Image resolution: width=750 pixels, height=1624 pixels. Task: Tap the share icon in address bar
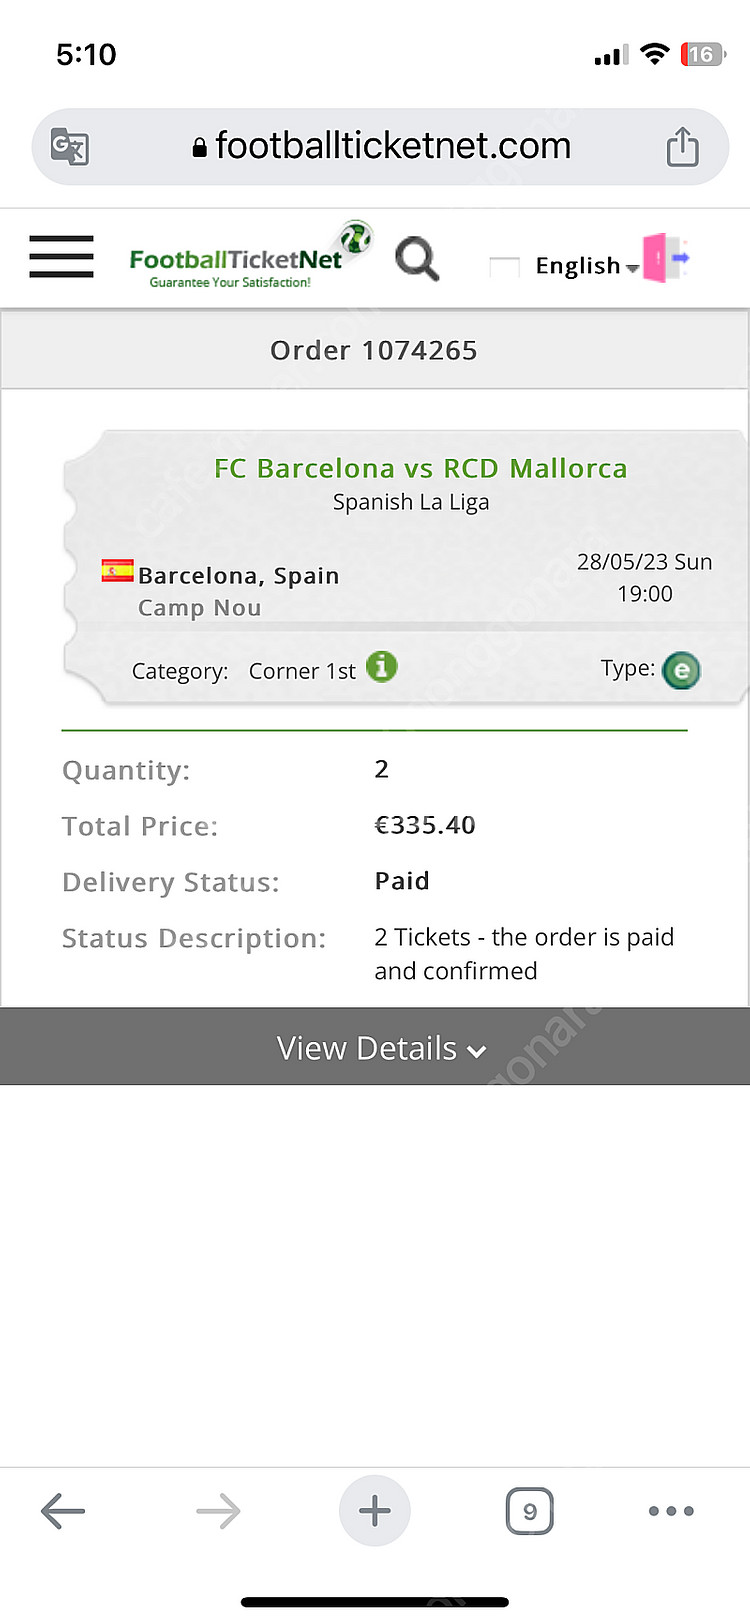tap(682, 147)
